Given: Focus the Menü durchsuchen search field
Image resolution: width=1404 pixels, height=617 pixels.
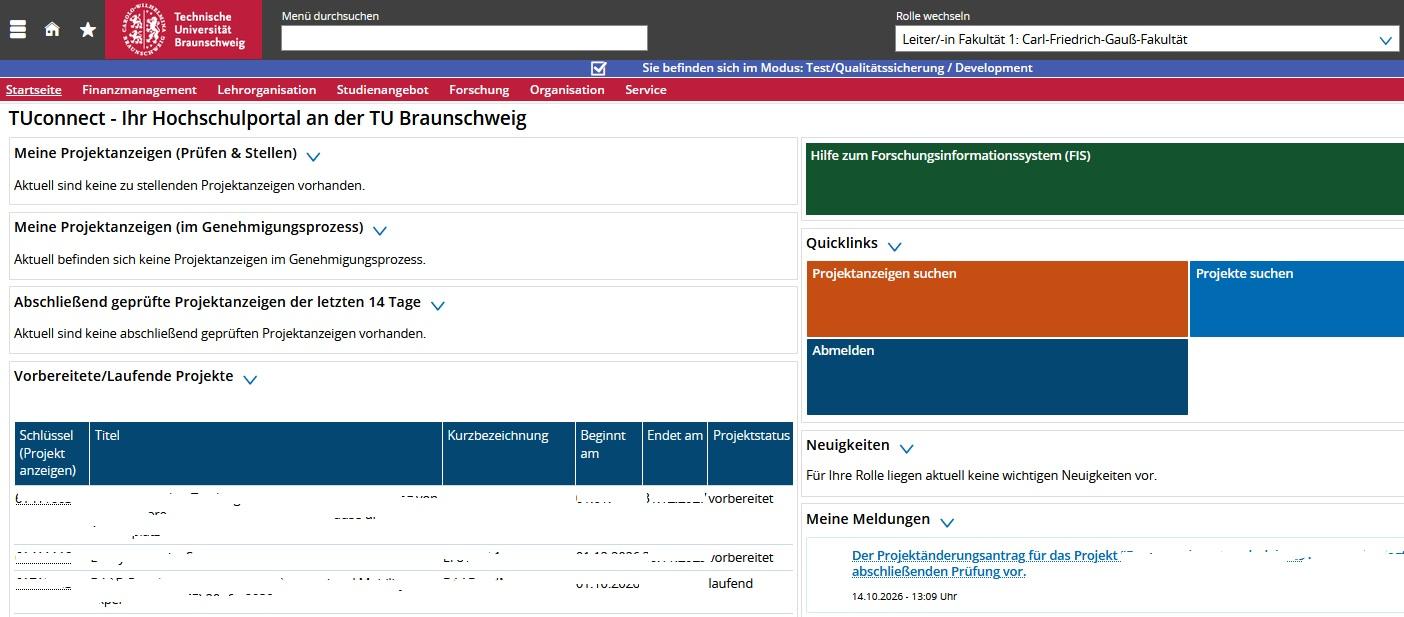Looking at the screenshot, I should (464, 38).
